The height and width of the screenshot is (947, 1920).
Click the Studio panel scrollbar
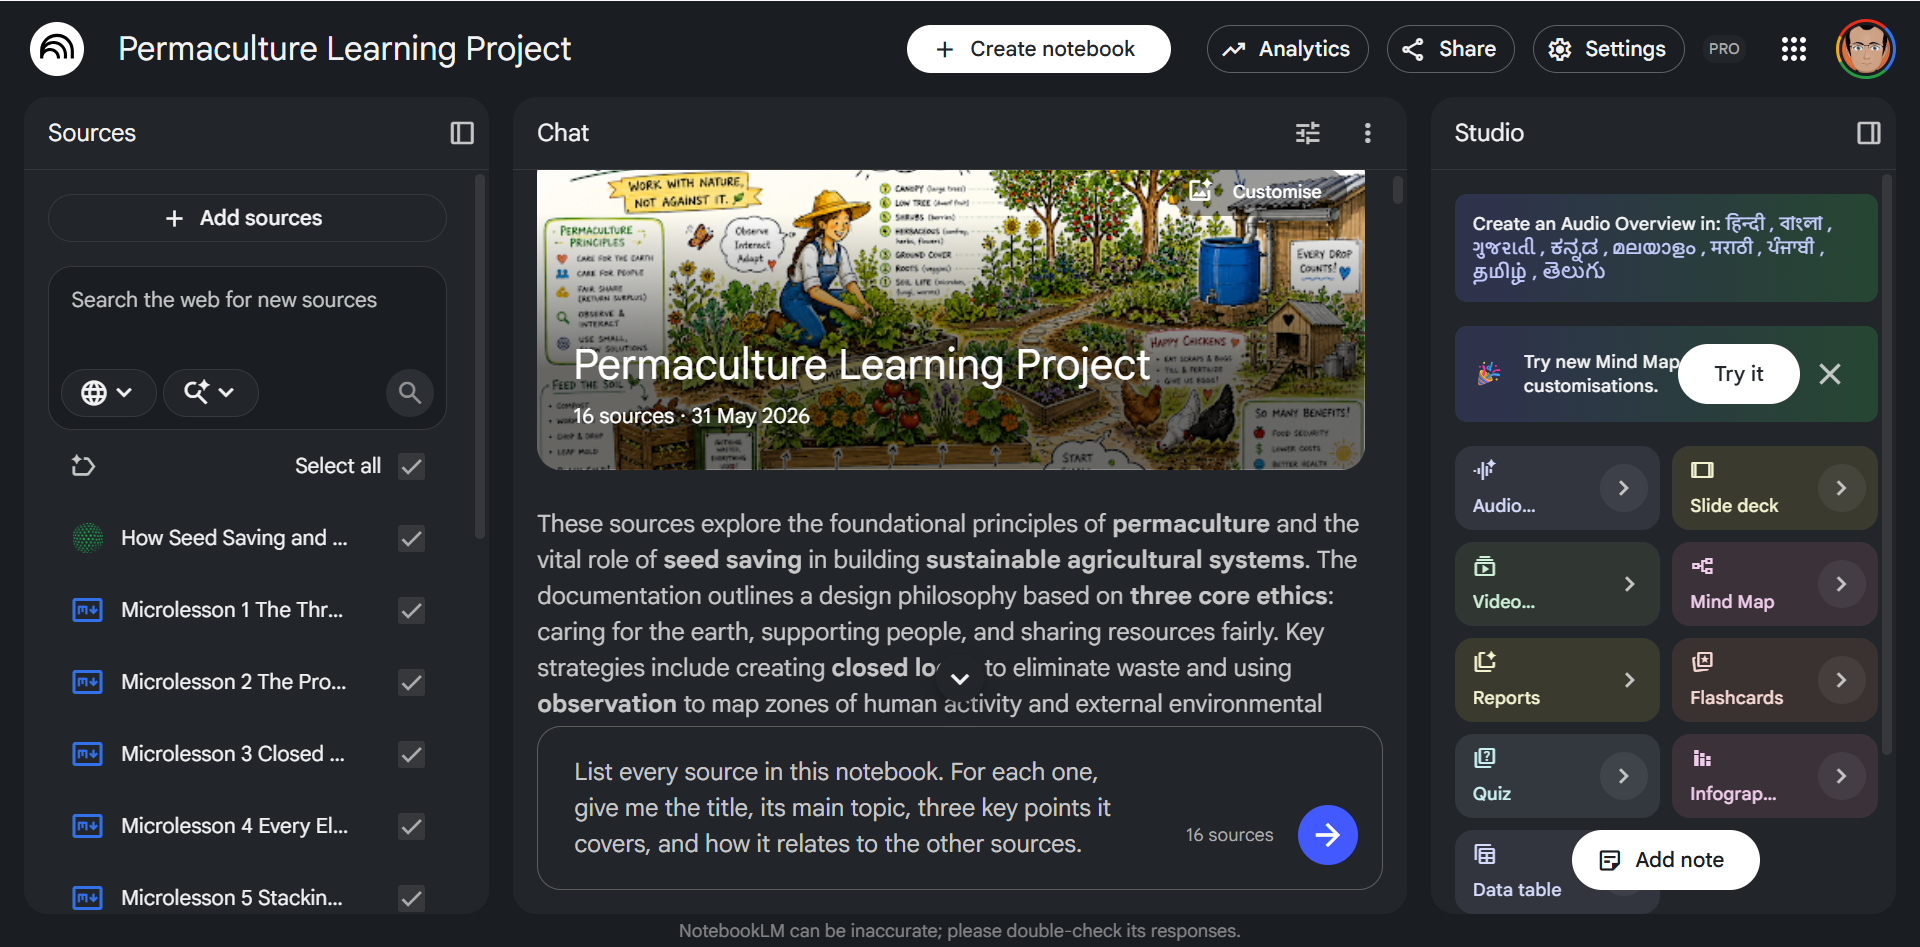tap(1886, 465)
